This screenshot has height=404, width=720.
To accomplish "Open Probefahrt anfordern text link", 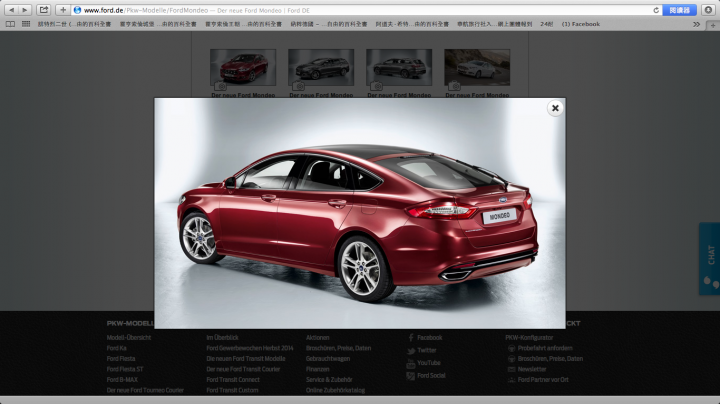I will coord(545,348).
